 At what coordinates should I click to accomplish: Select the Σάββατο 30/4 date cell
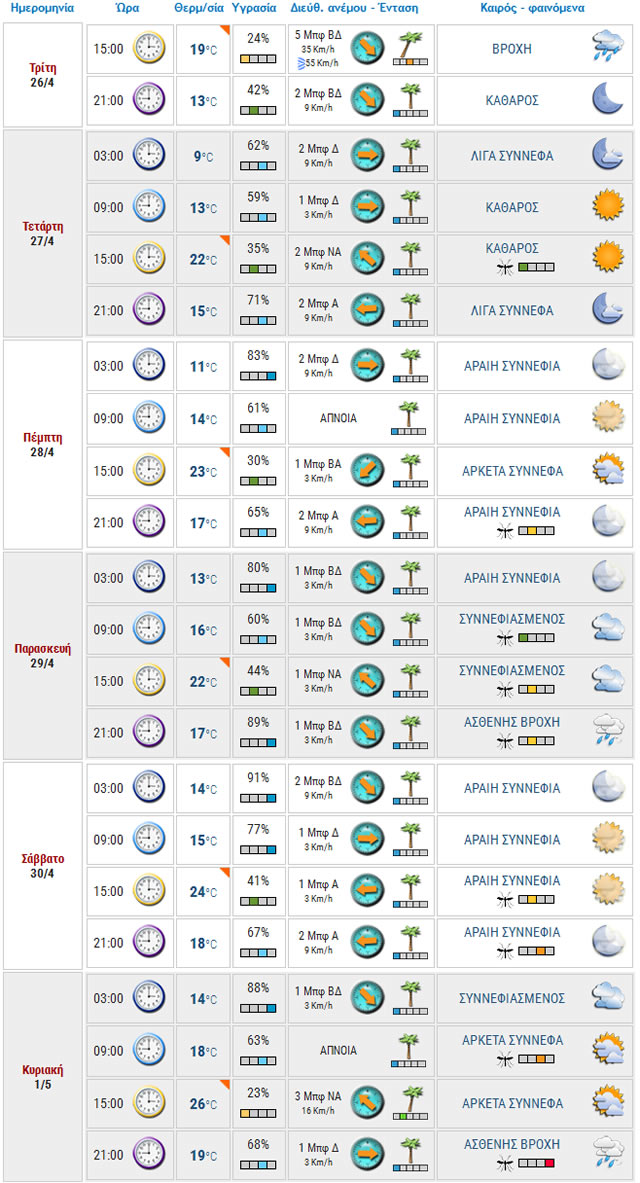click(x=42, y=865)
